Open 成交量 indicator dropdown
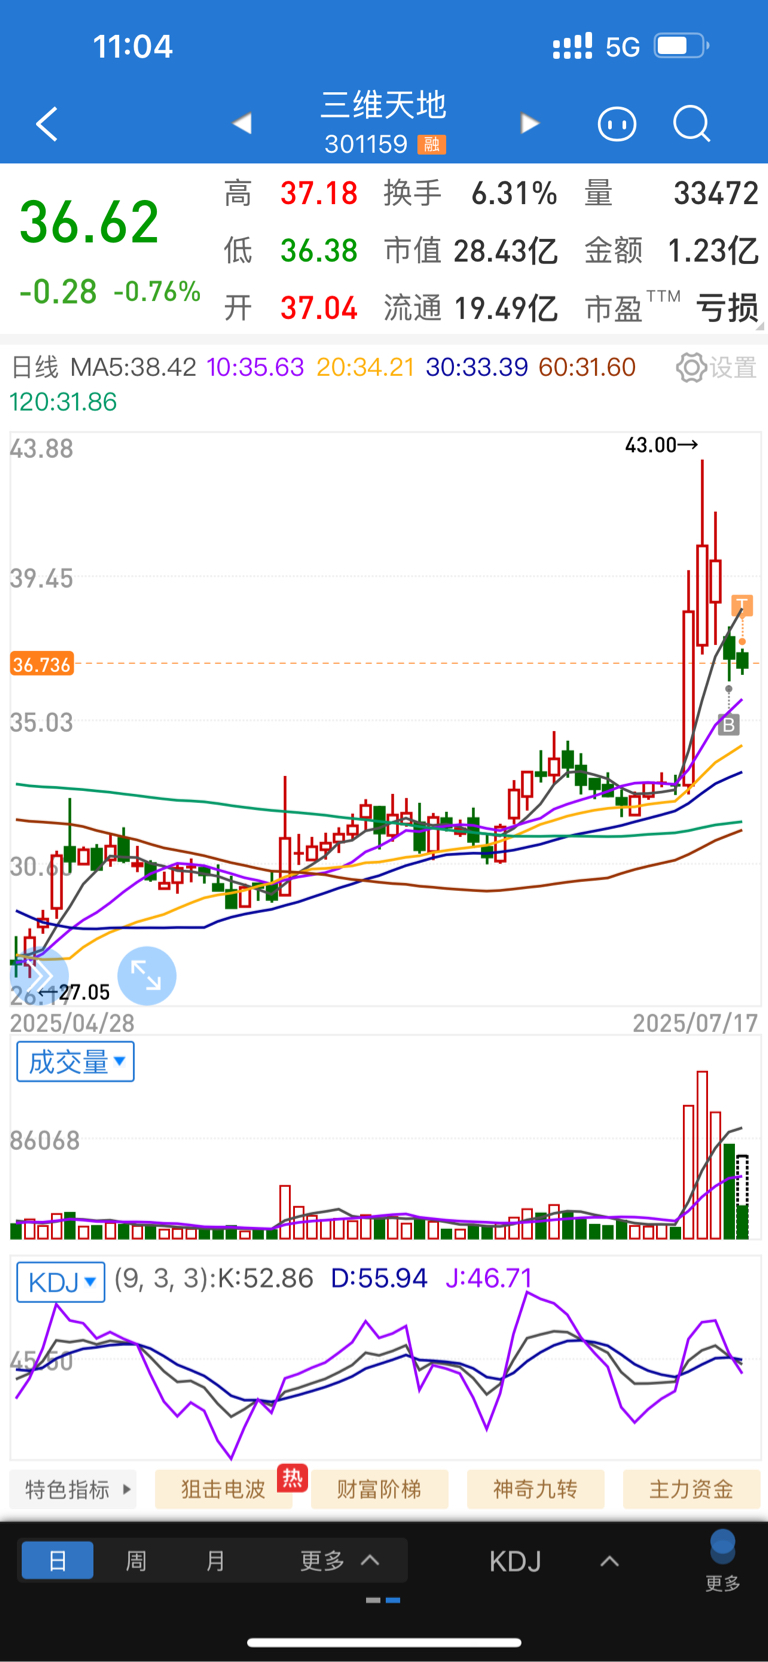 [x=76, y=1061]
